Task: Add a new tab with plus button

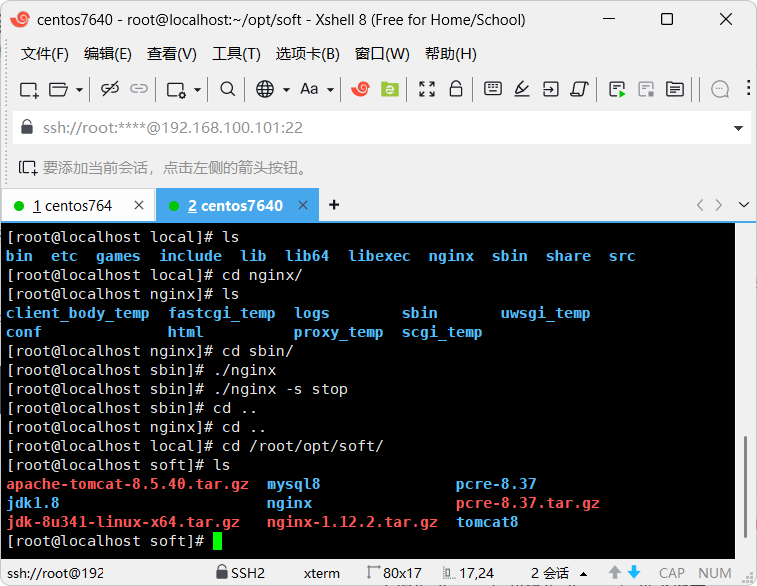Action: tap(334, 205)
